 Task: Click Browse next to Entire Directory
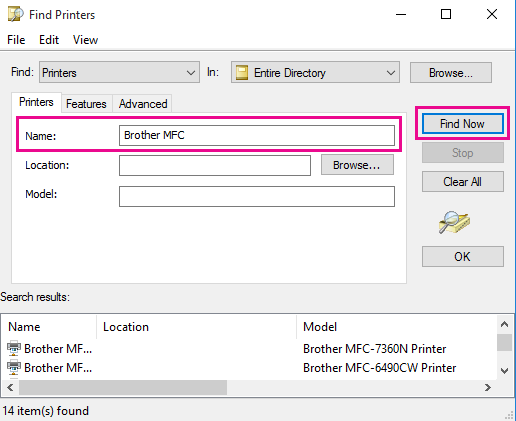(x=451, y=72)
